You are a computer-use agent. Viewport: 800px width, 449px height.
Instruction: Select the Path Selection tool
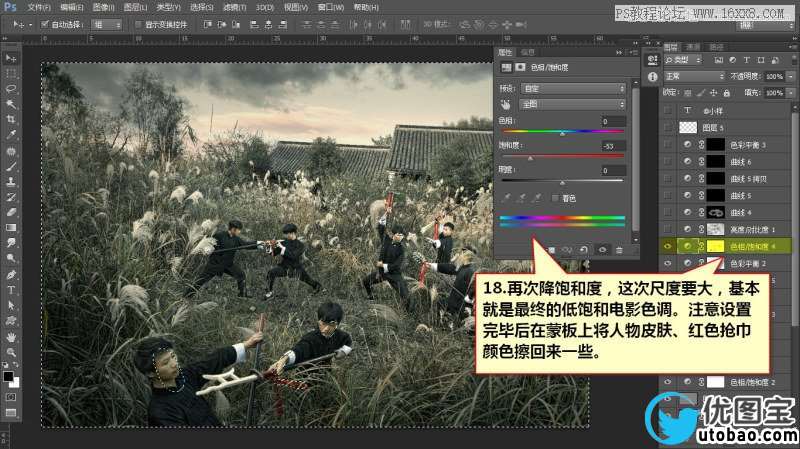click(11, 305)
